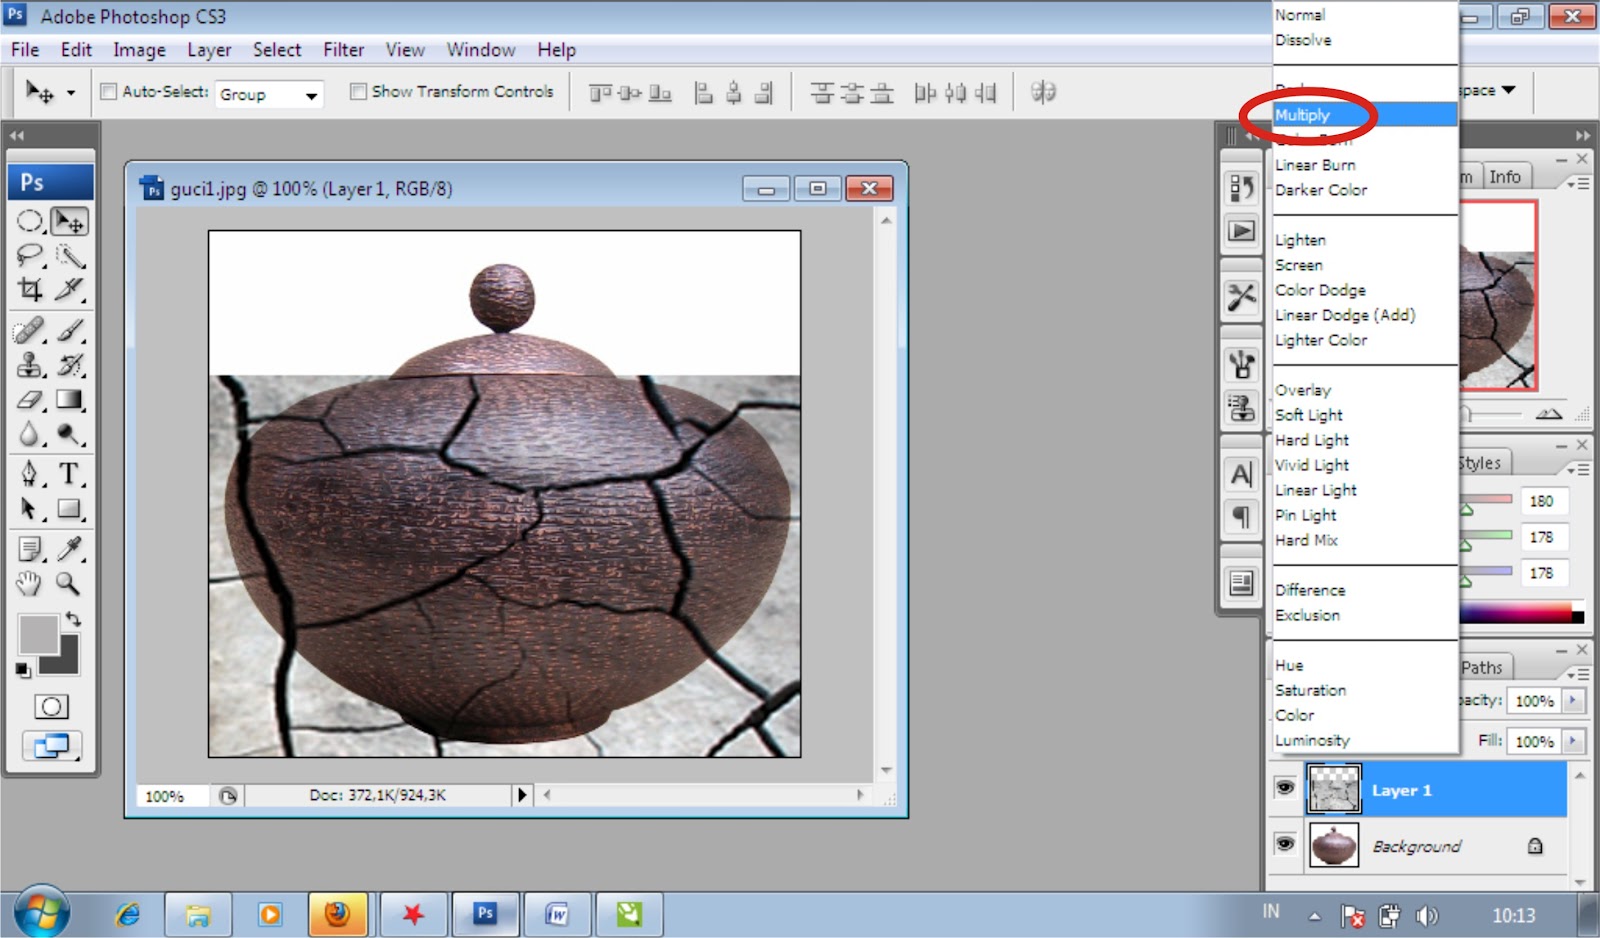Click the foreground color swatch
The height and width of the screenshot is (938, 1600).
point(38,634)
